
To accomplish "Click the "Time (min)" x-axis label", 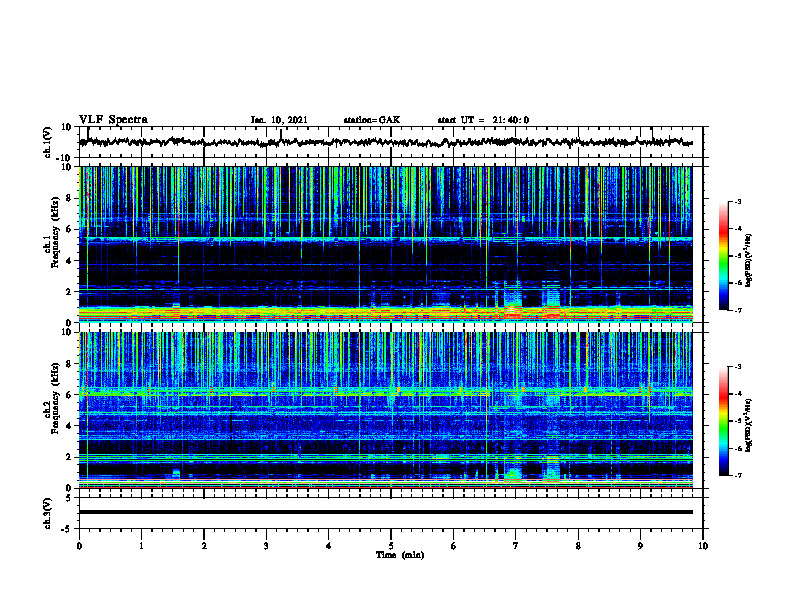I will tap(400, 555).
